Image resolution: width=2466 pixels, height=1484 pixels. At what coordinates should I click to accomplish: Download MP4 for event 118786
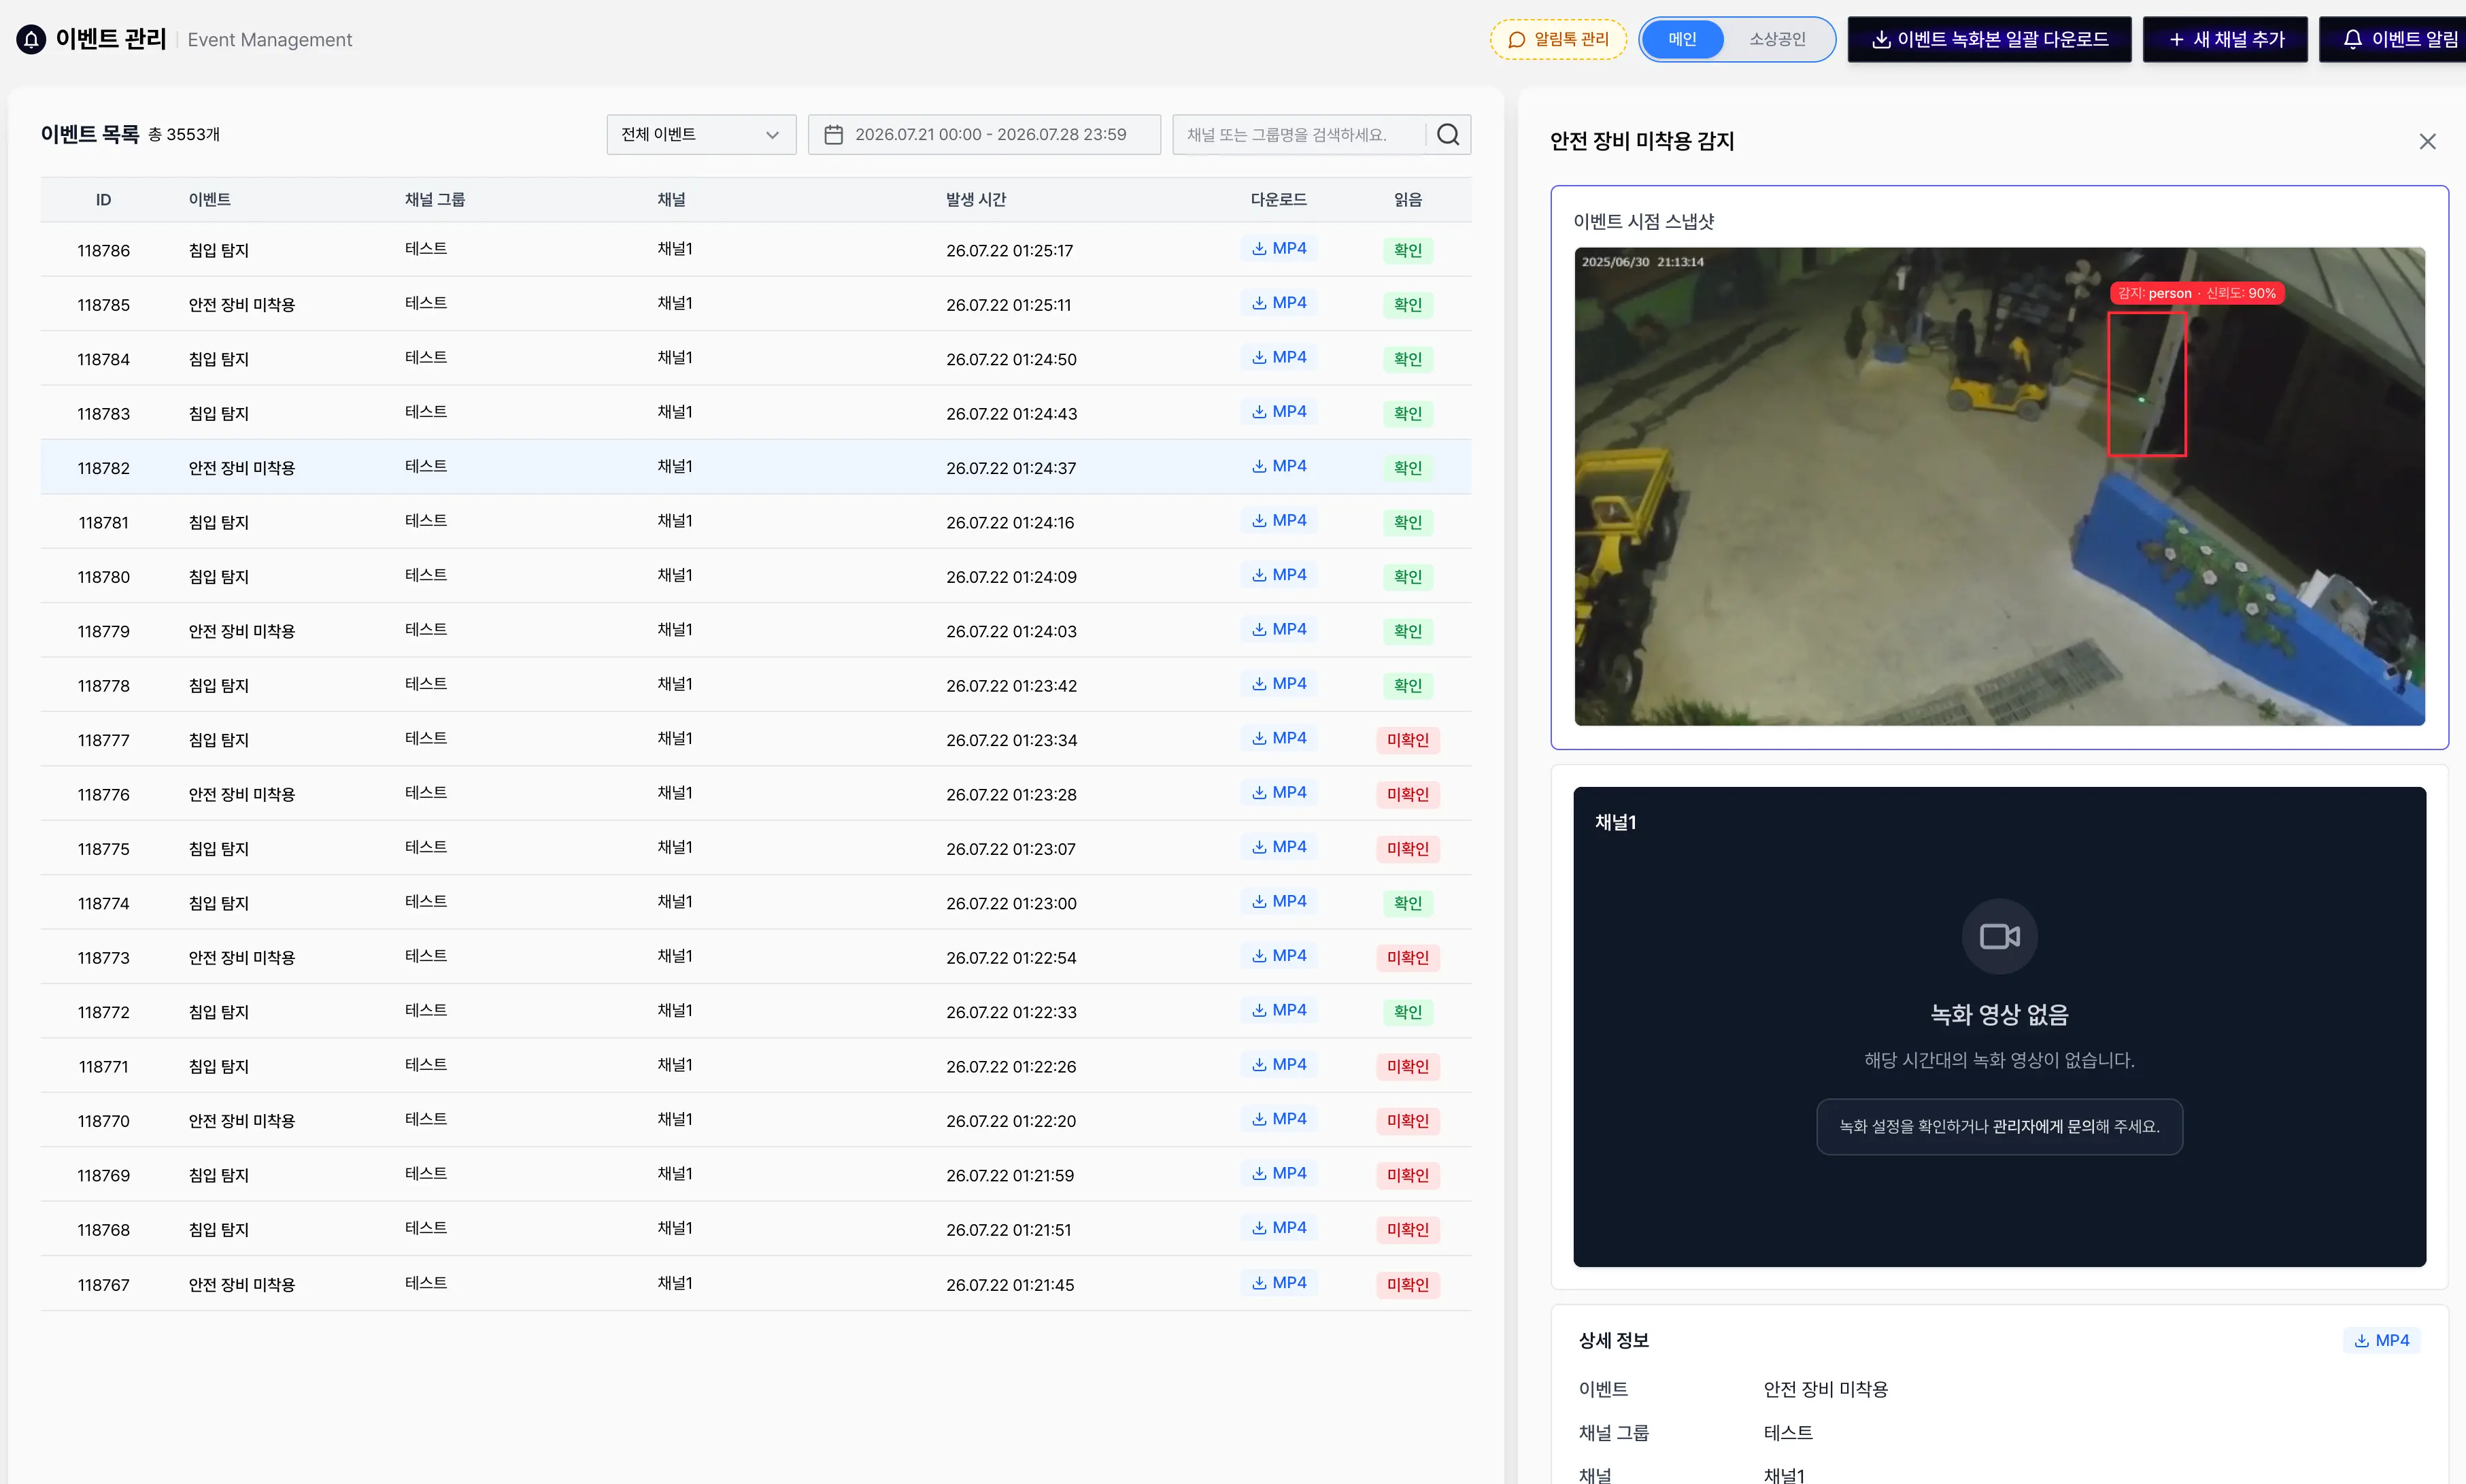coord(1279,249)
